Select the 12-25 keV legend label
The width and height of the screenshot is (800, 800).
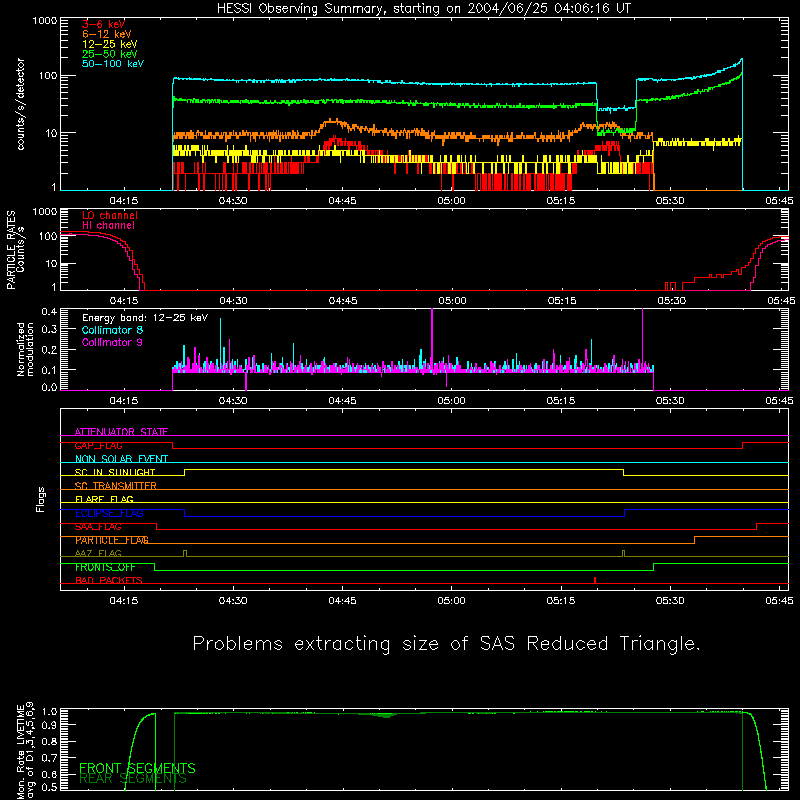pyautogui.click(x=110, y=44)
